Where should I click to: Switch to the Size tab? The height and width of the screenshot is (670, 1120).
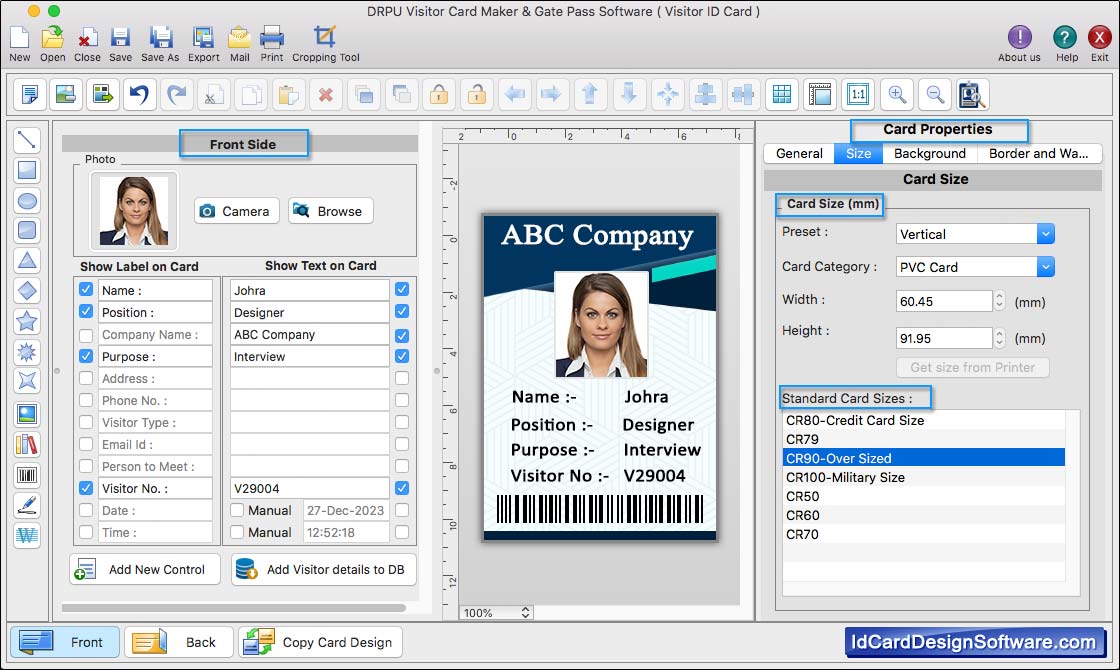pyautogui.click(x=859, y=154)
